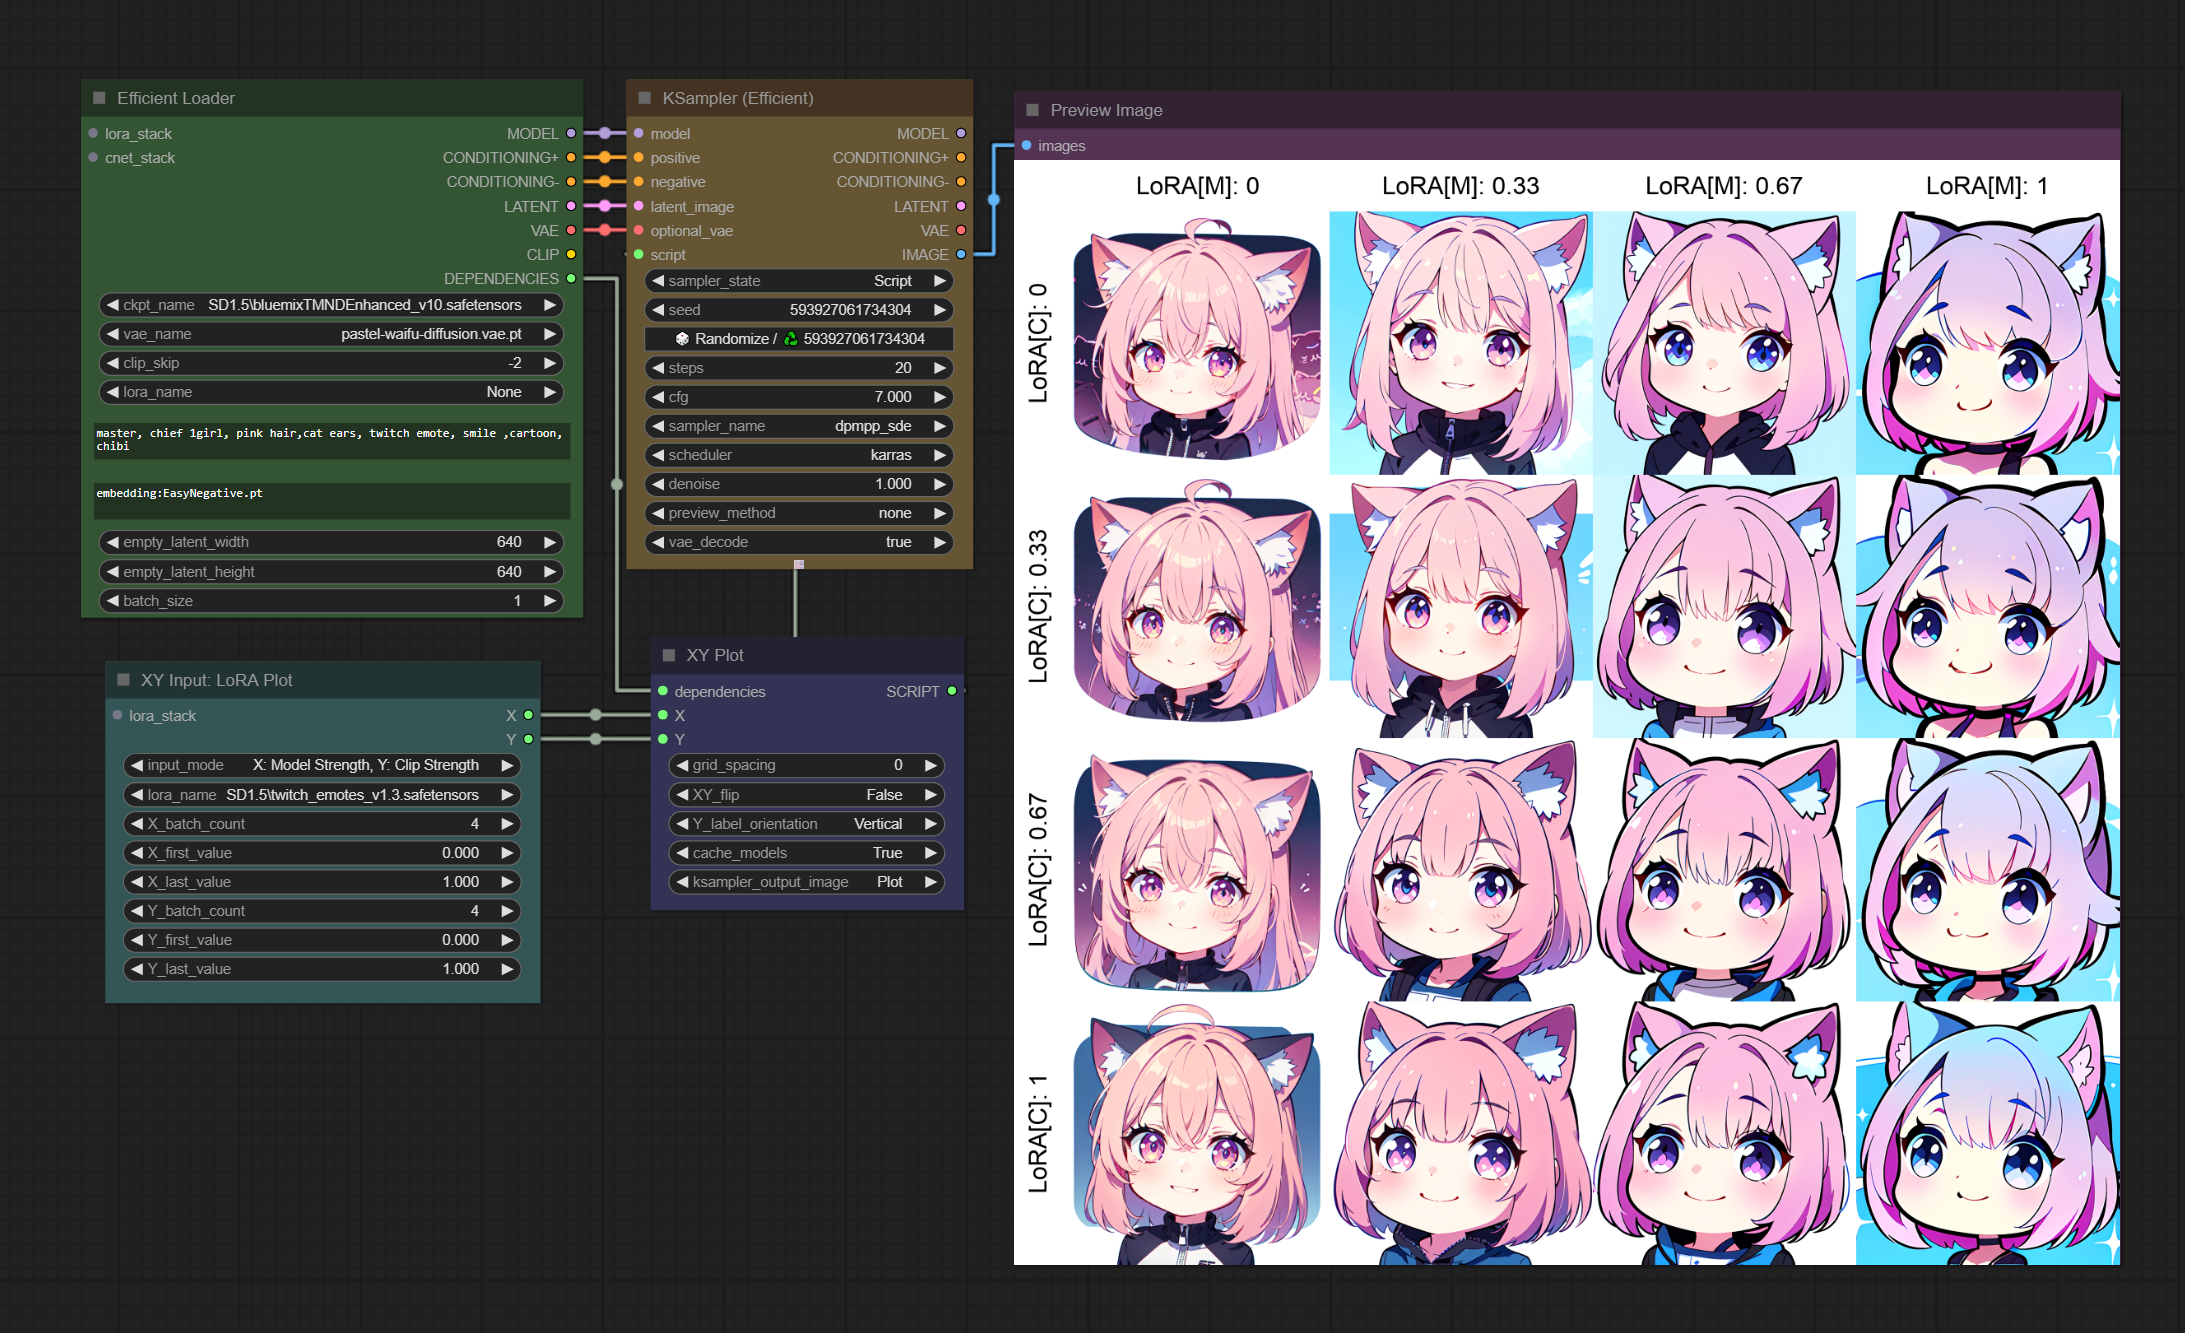Click Efficient Loader collapse square icon
Image resolution: width=2185 pixels, height=1333 pixels.
pos(99,98)
